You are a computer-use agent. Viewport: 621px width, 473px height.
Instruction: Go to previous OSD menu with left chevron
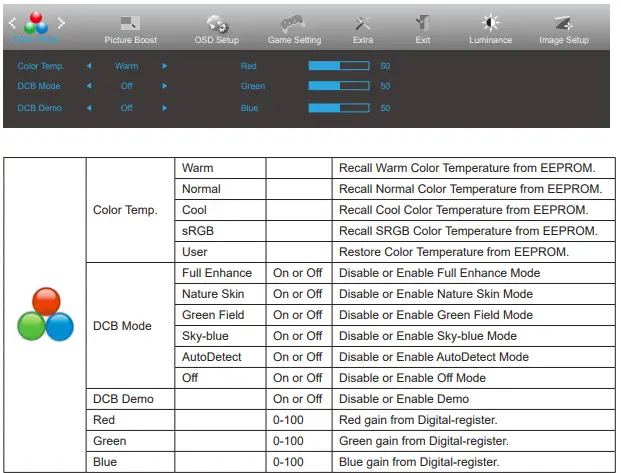pyautogui.click(x=12, y=23)
